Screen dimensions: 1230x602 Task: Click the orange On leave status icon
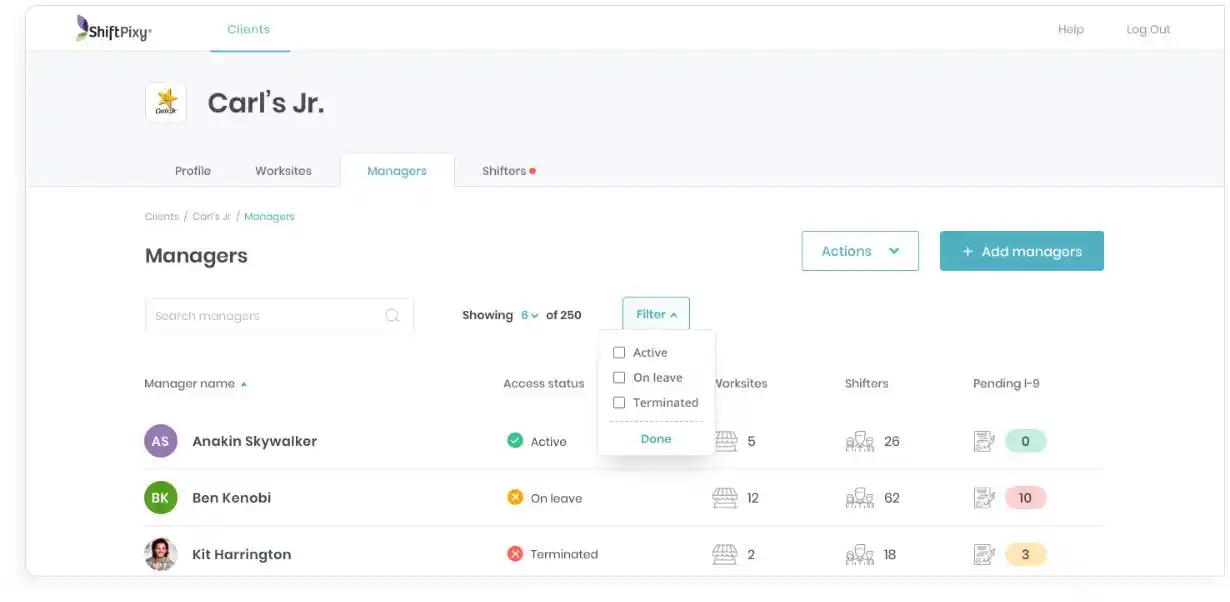click(515, 498)
